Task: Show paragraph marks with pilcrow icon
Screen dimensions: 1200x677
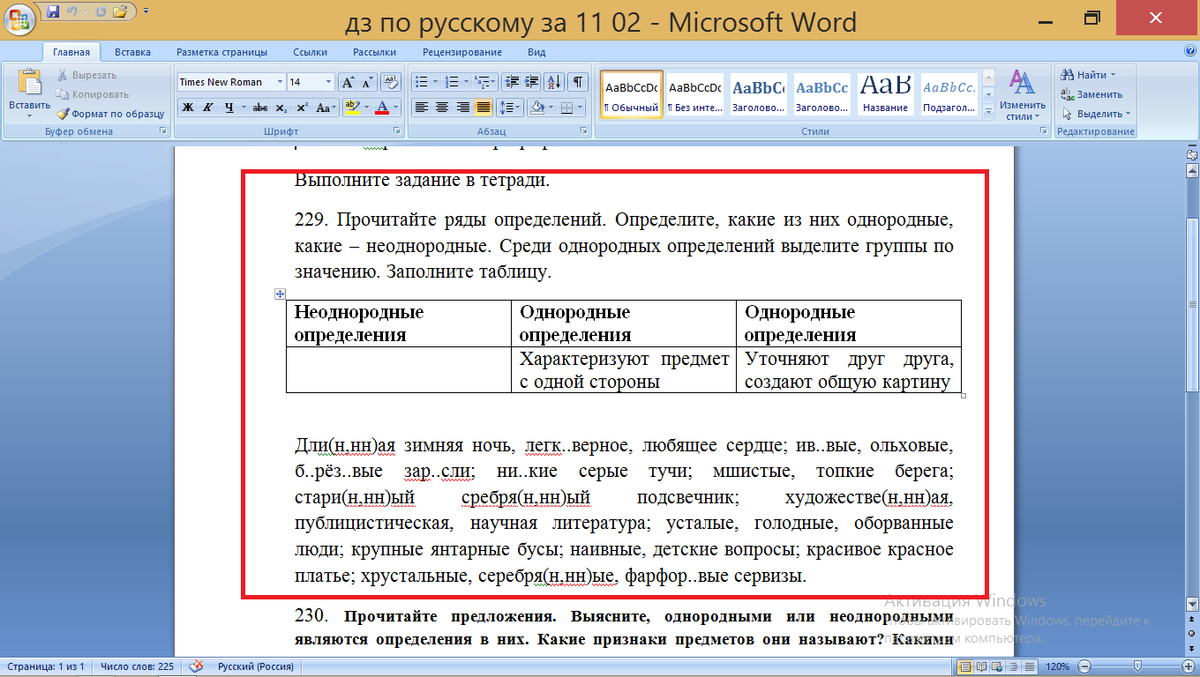Action: (x=579, y=82)
